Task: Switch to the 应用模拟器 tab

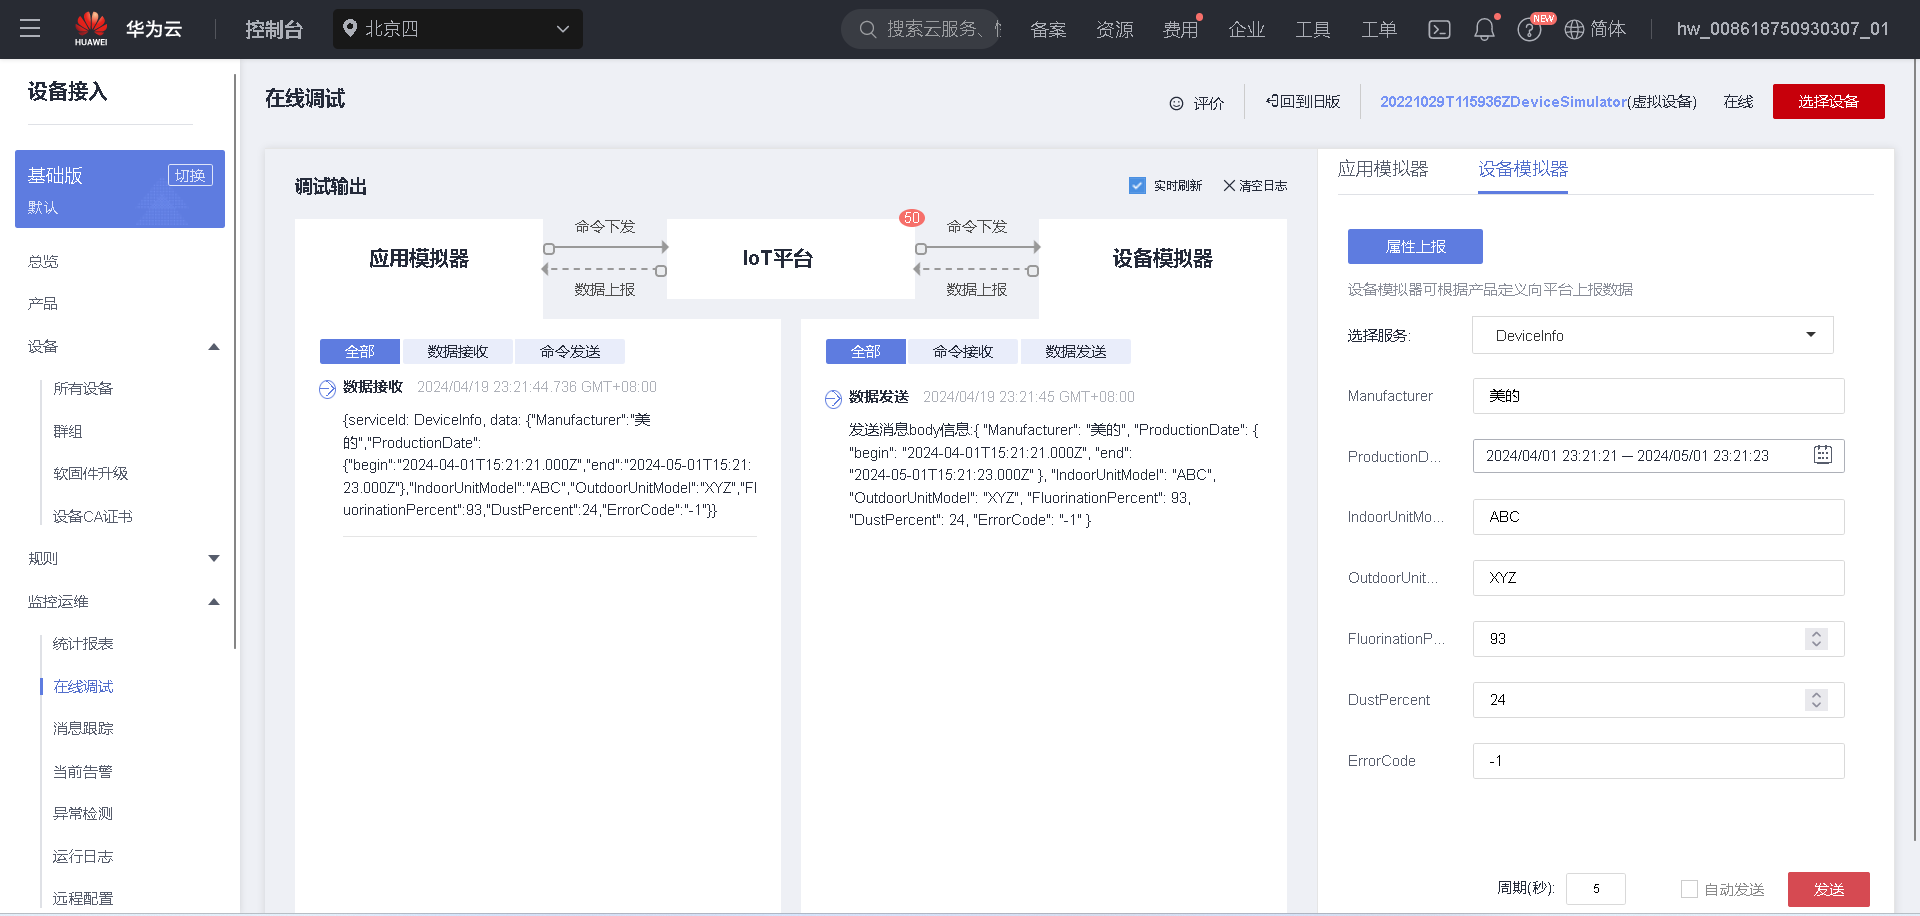Action: (x=1384, y=169)
